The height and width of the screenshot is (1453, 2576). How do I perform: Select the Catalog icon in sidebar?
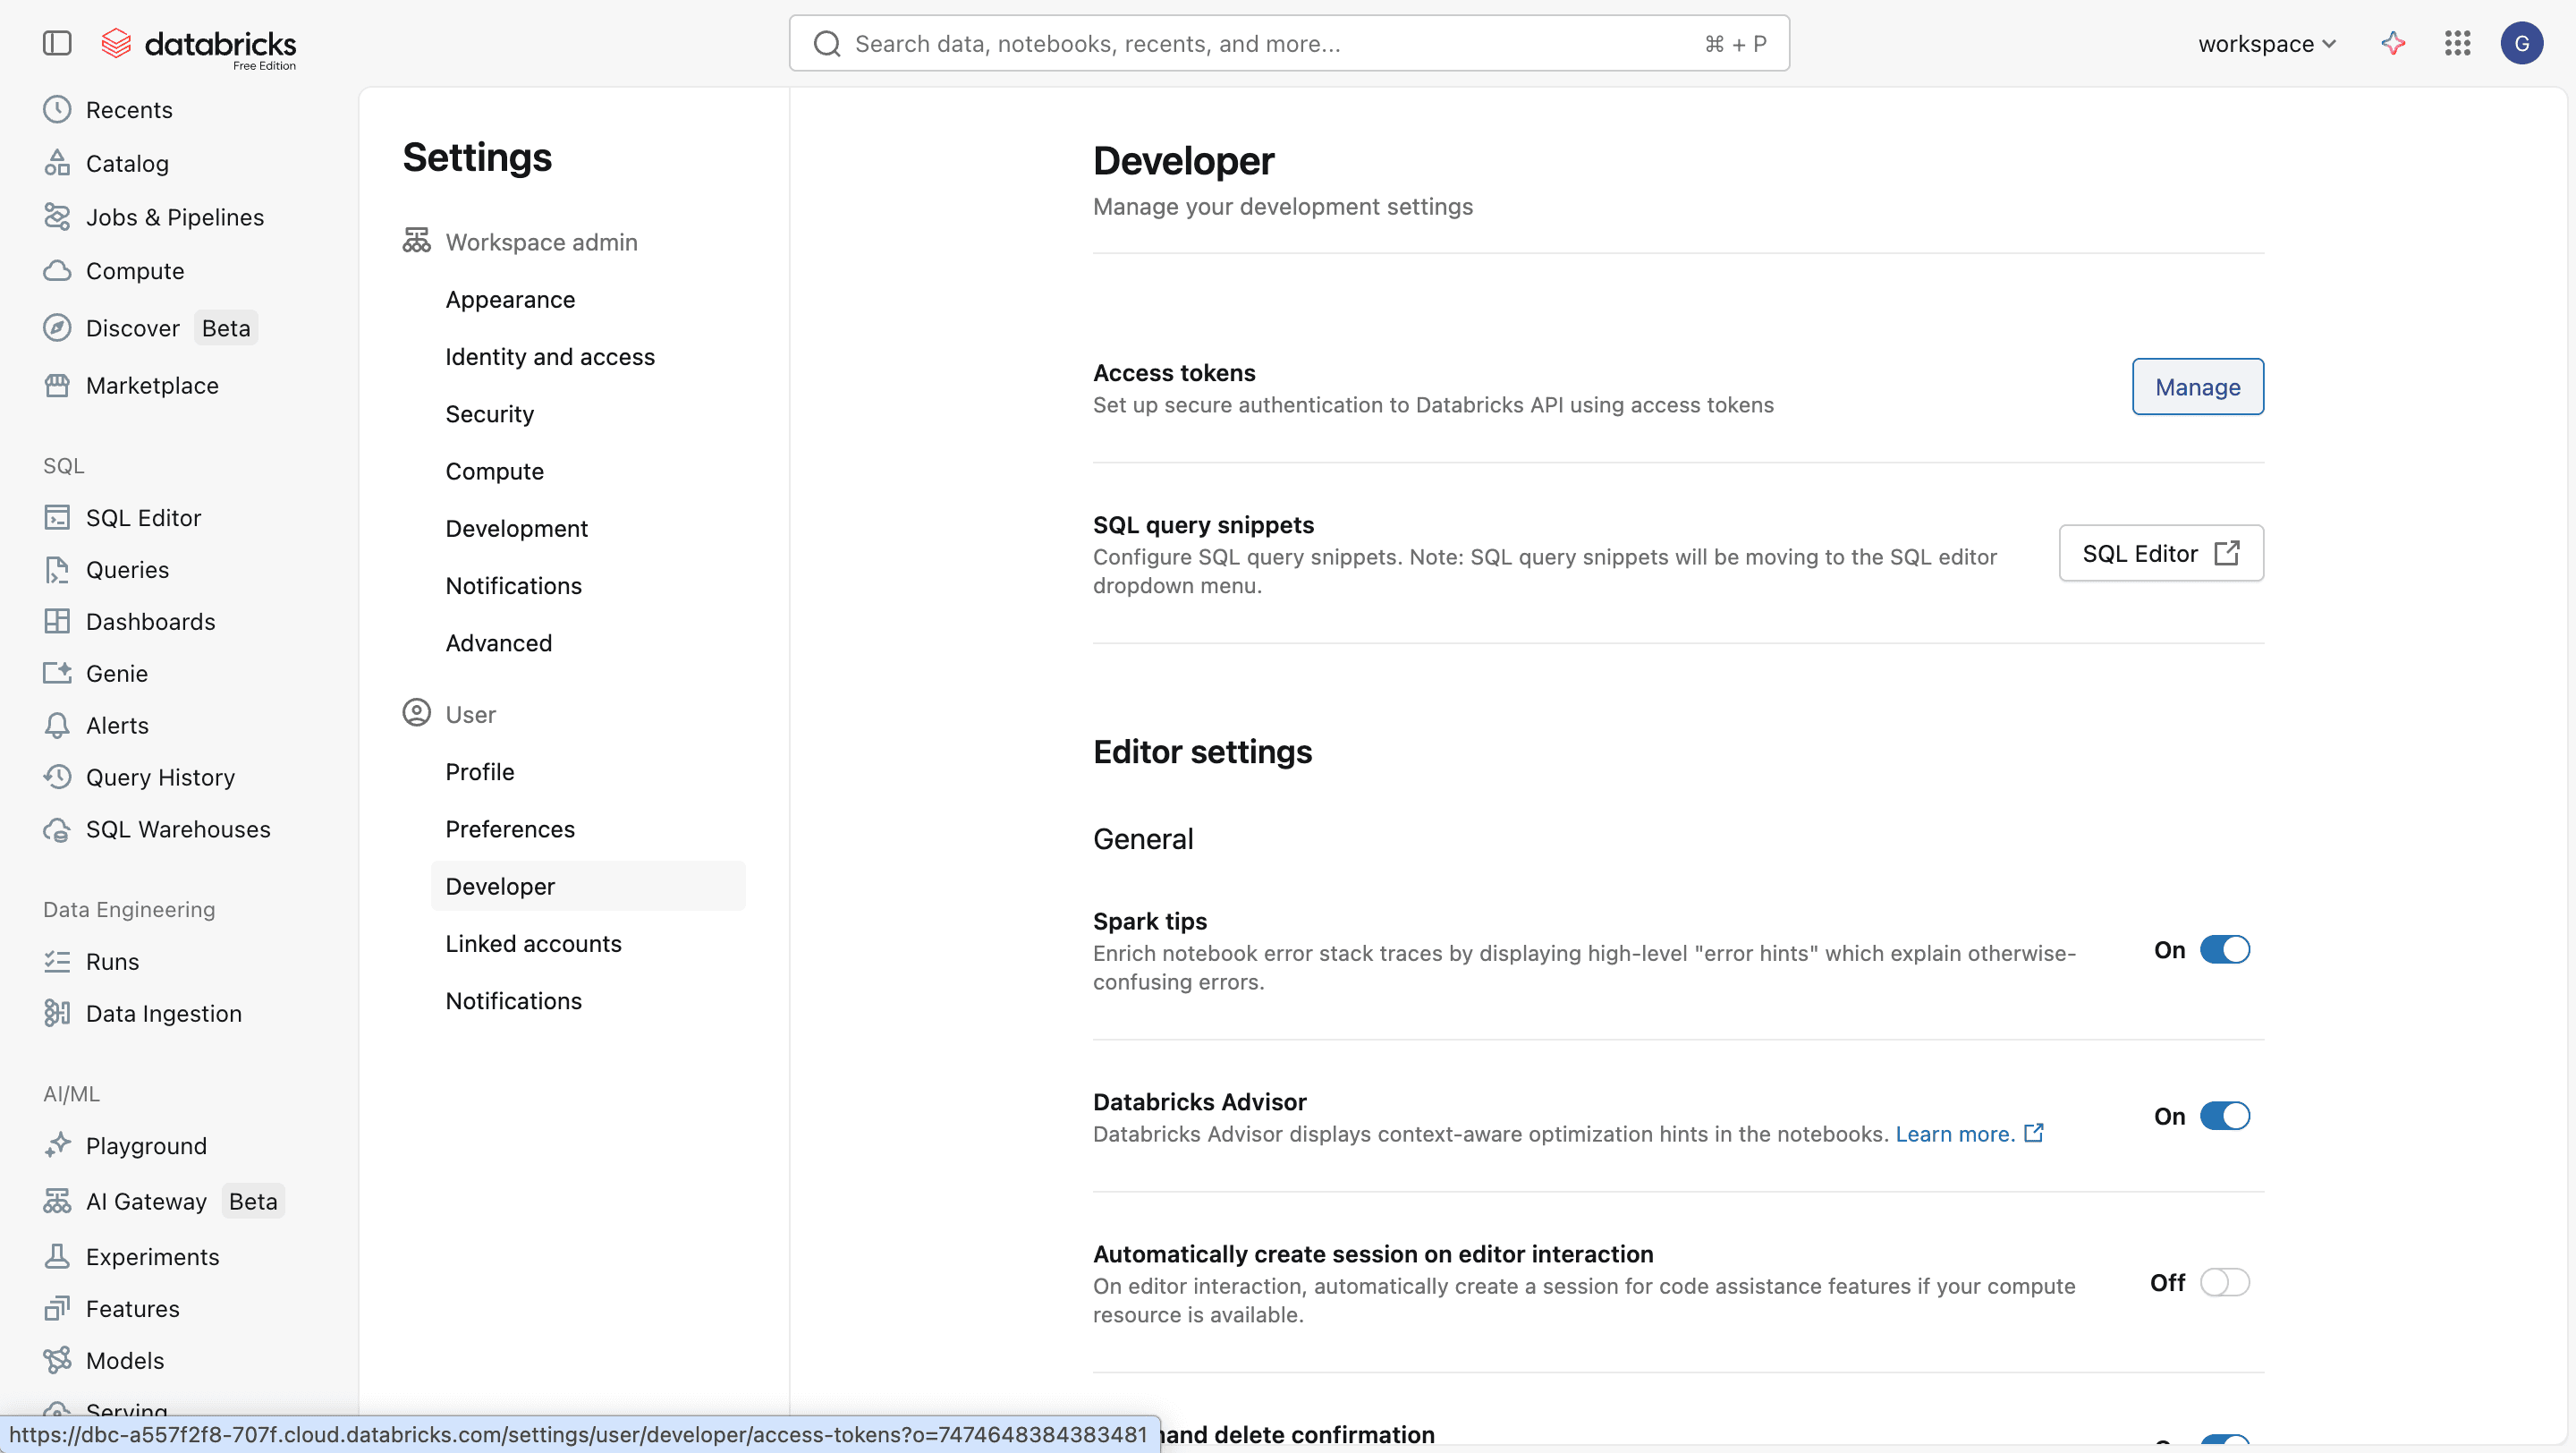coord(58,163)
